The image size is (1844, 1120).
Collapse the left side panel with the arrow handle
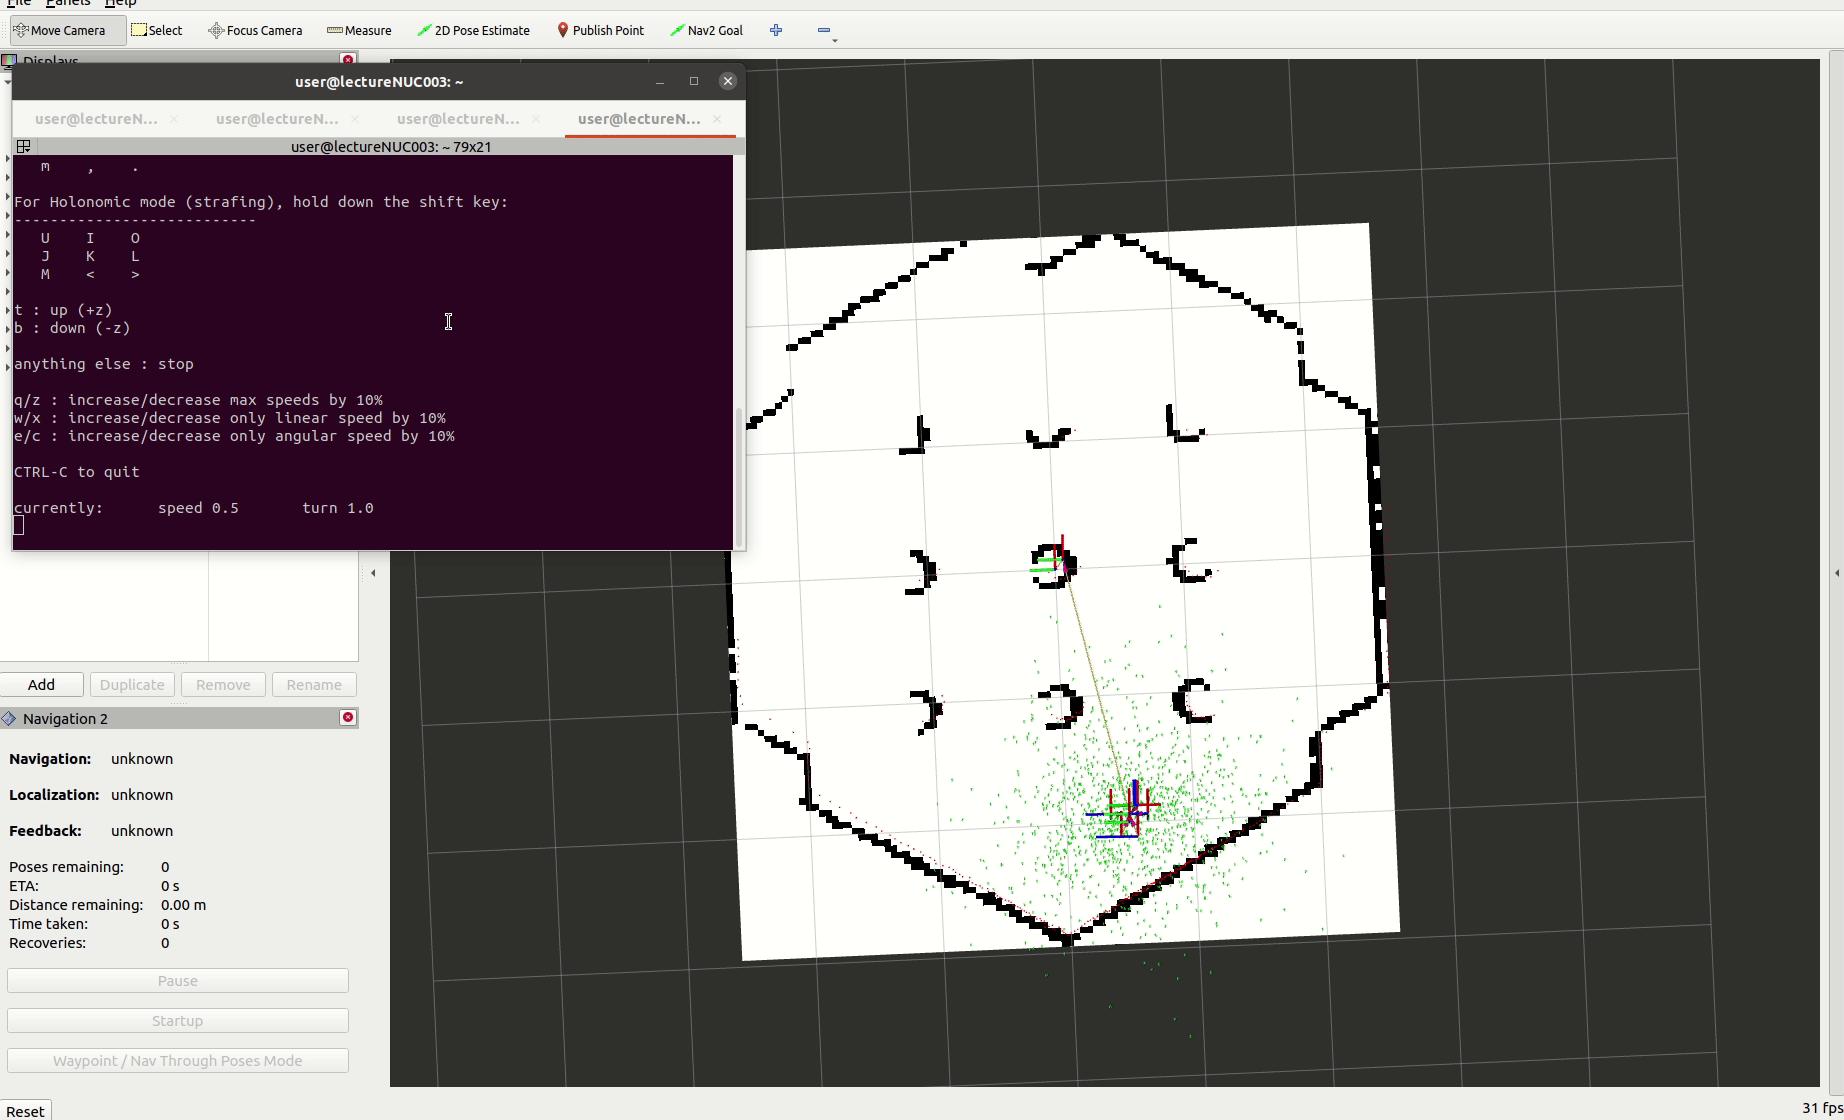point(373,573)
